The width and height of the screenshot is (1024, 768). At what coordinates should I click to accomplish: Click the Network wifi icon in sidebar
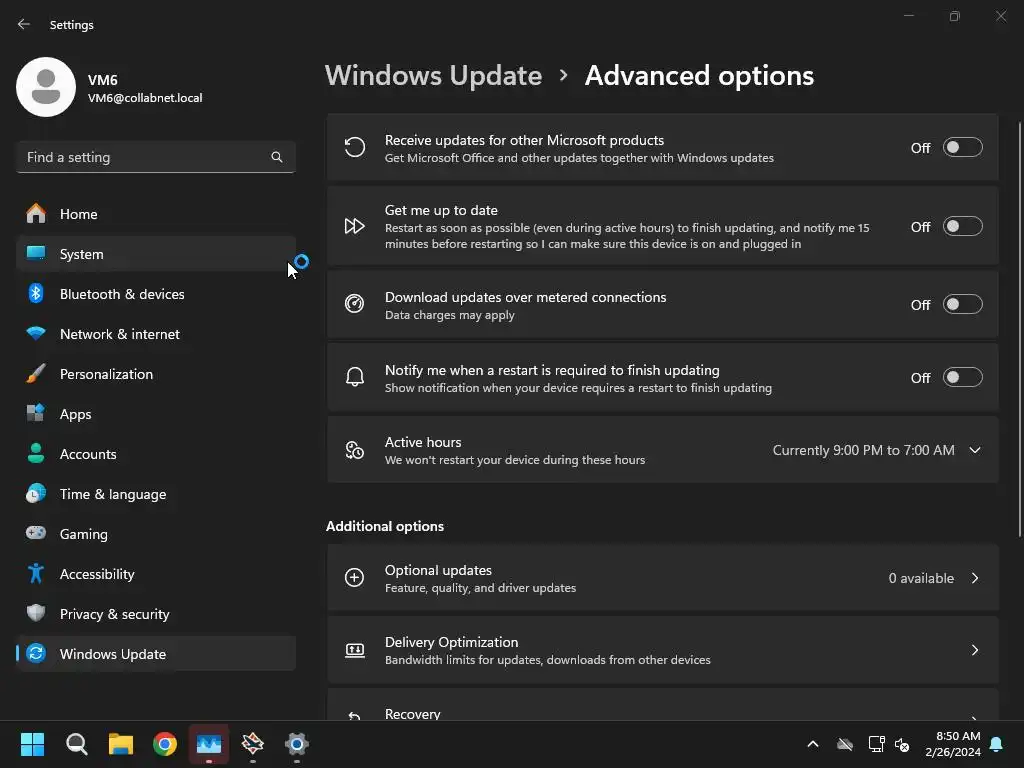36,334
